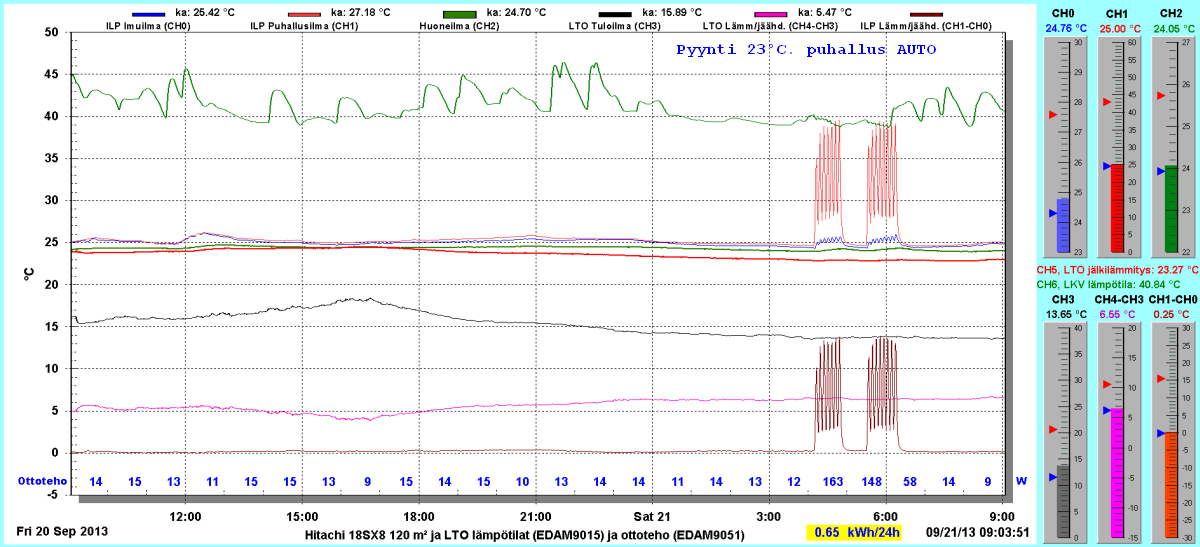
Task: Click the red max marker on CH4-CH3 gauge
Action: tap(1106, 384)
